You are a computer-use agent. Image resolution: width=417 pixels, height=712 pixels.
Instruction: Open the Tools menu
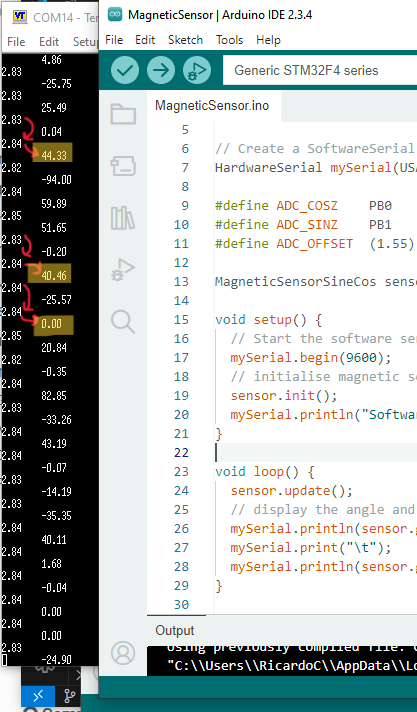coord(229,40)
